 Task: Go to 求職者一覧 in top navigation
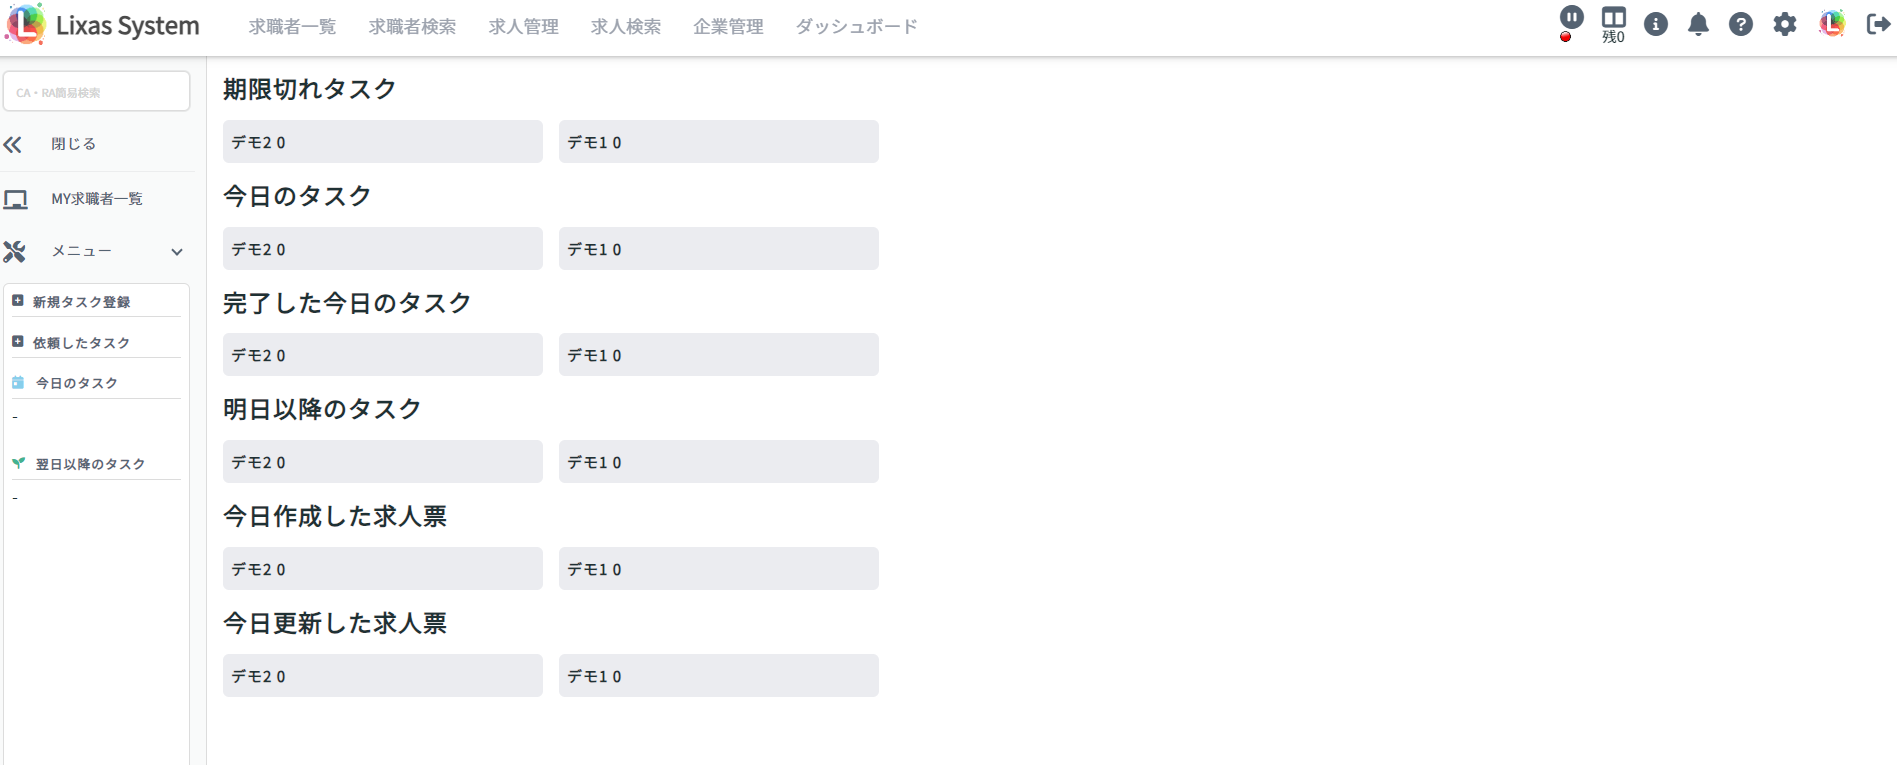[292, 27]
